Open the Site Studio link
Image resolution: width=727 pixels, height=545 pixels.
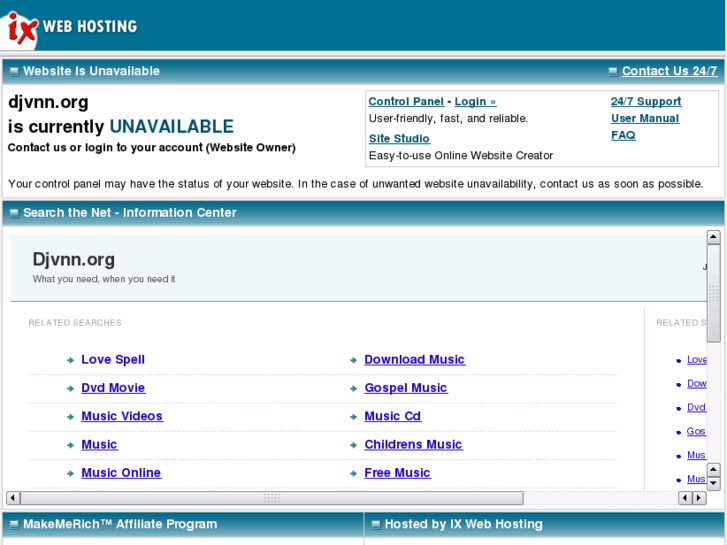399,139
